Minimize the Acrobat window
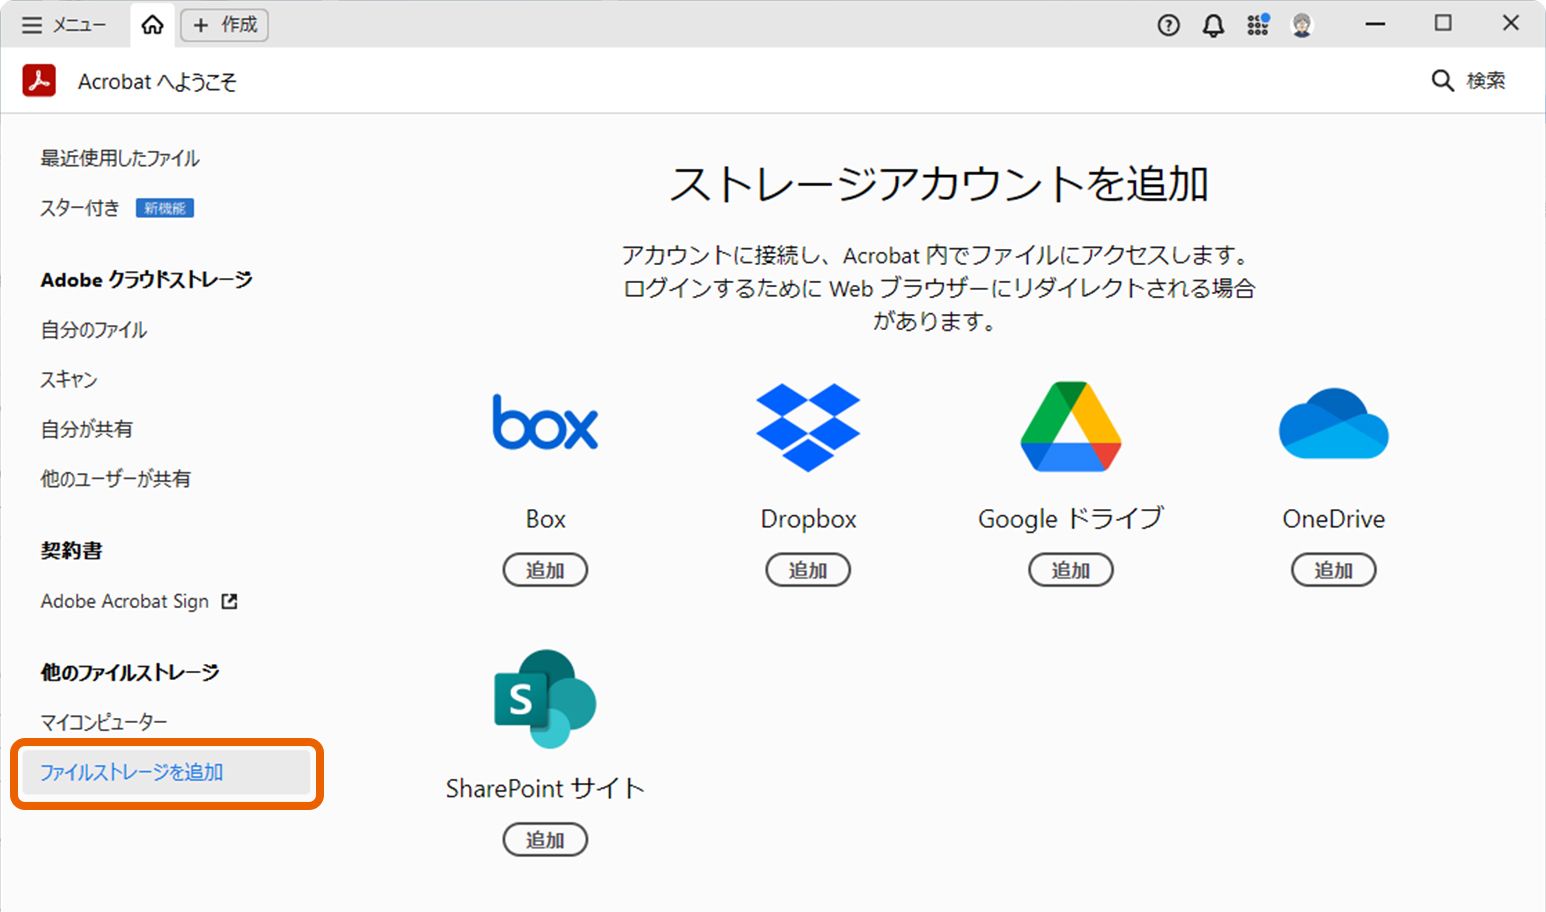Image resolution: width=1546 pixels, height=912 pixels. [x=1376, y=24]
